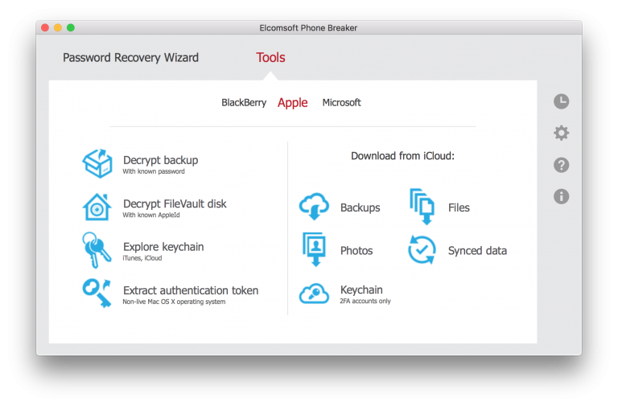
Task: Click the iCloud Photos download icon
Action: pyautogui.click(x=314, y=250)
